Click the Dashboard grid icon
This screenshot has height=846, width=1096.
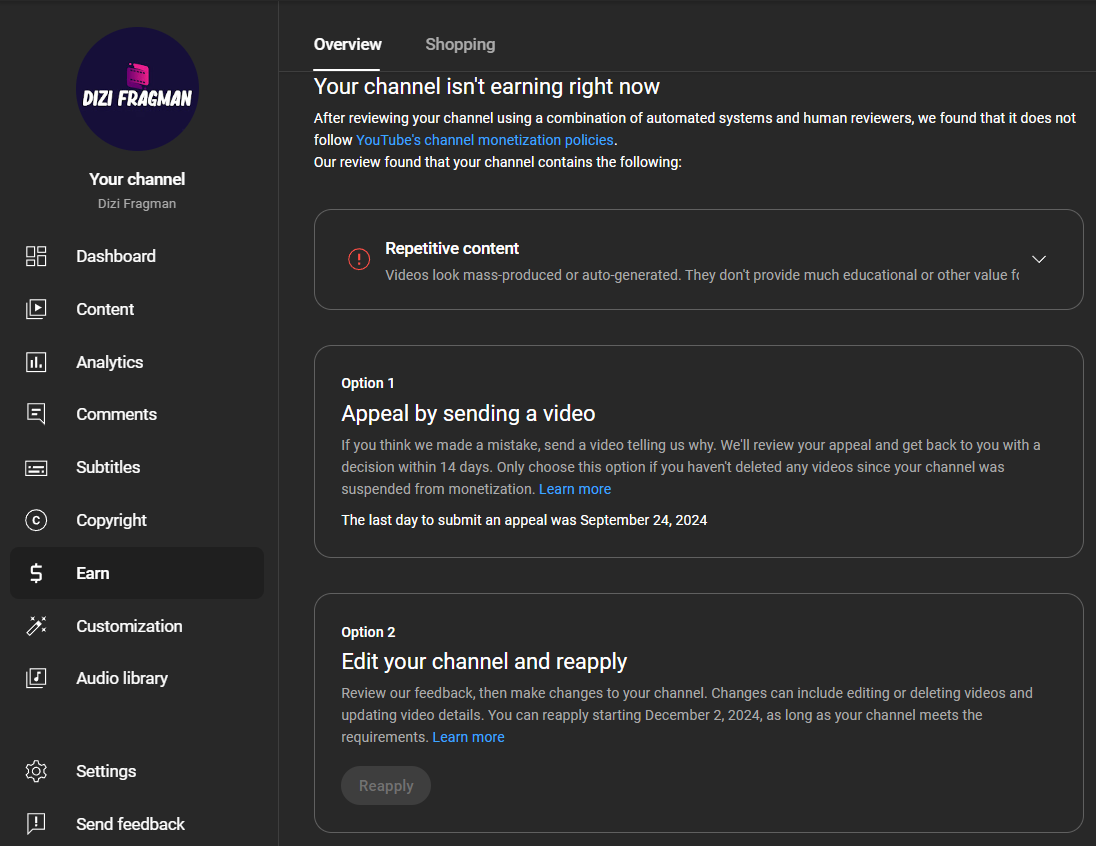pos(36,256)
